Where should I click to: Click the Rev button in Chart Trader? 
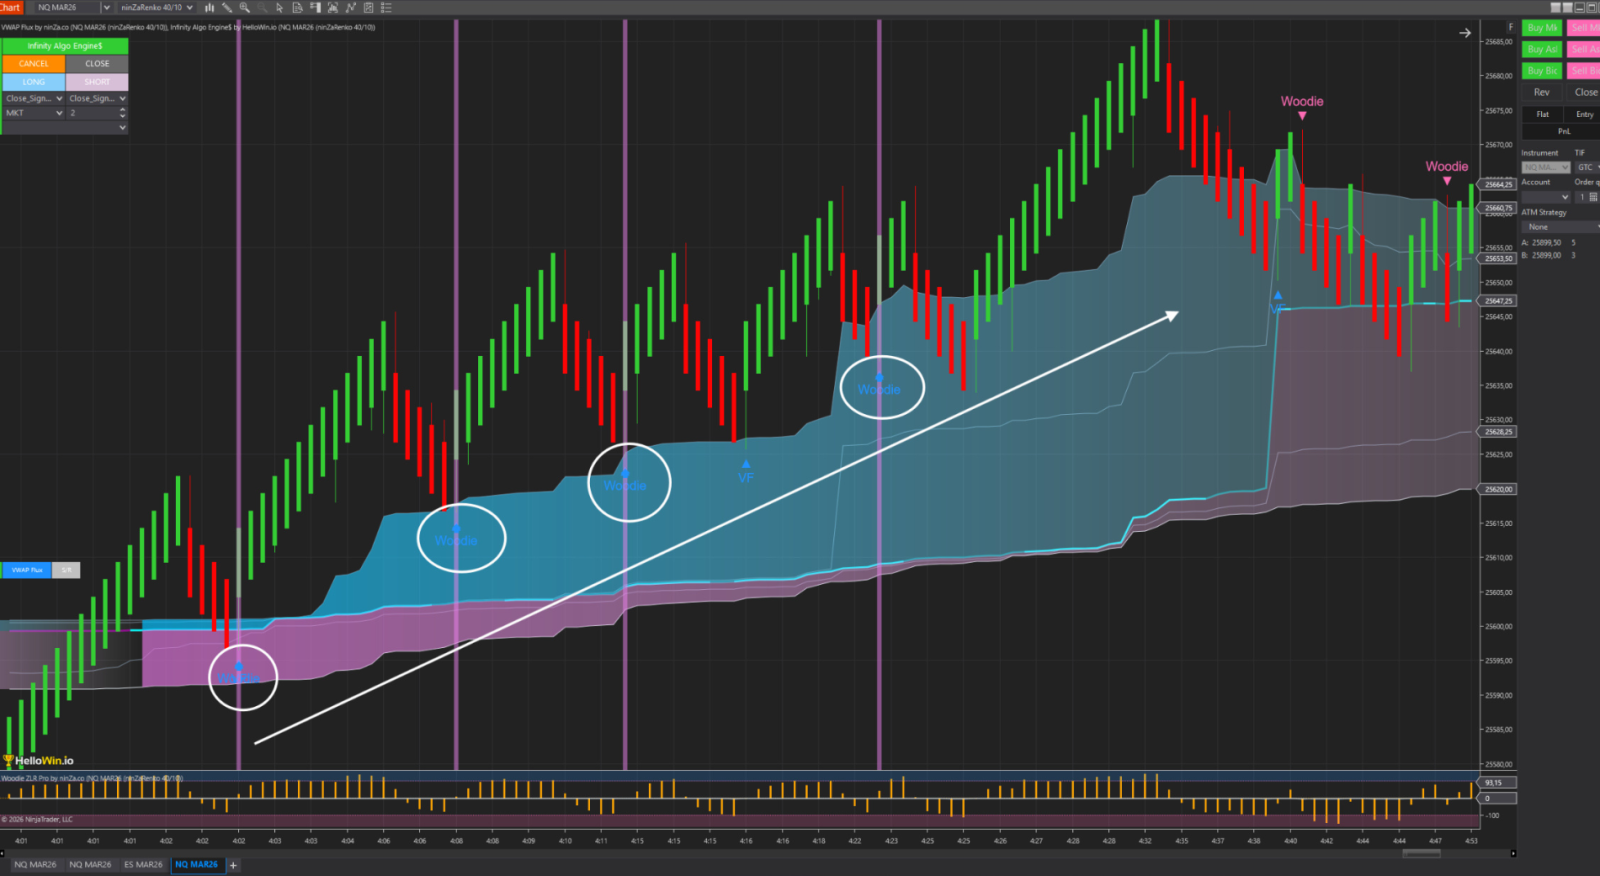point(1542,92)
